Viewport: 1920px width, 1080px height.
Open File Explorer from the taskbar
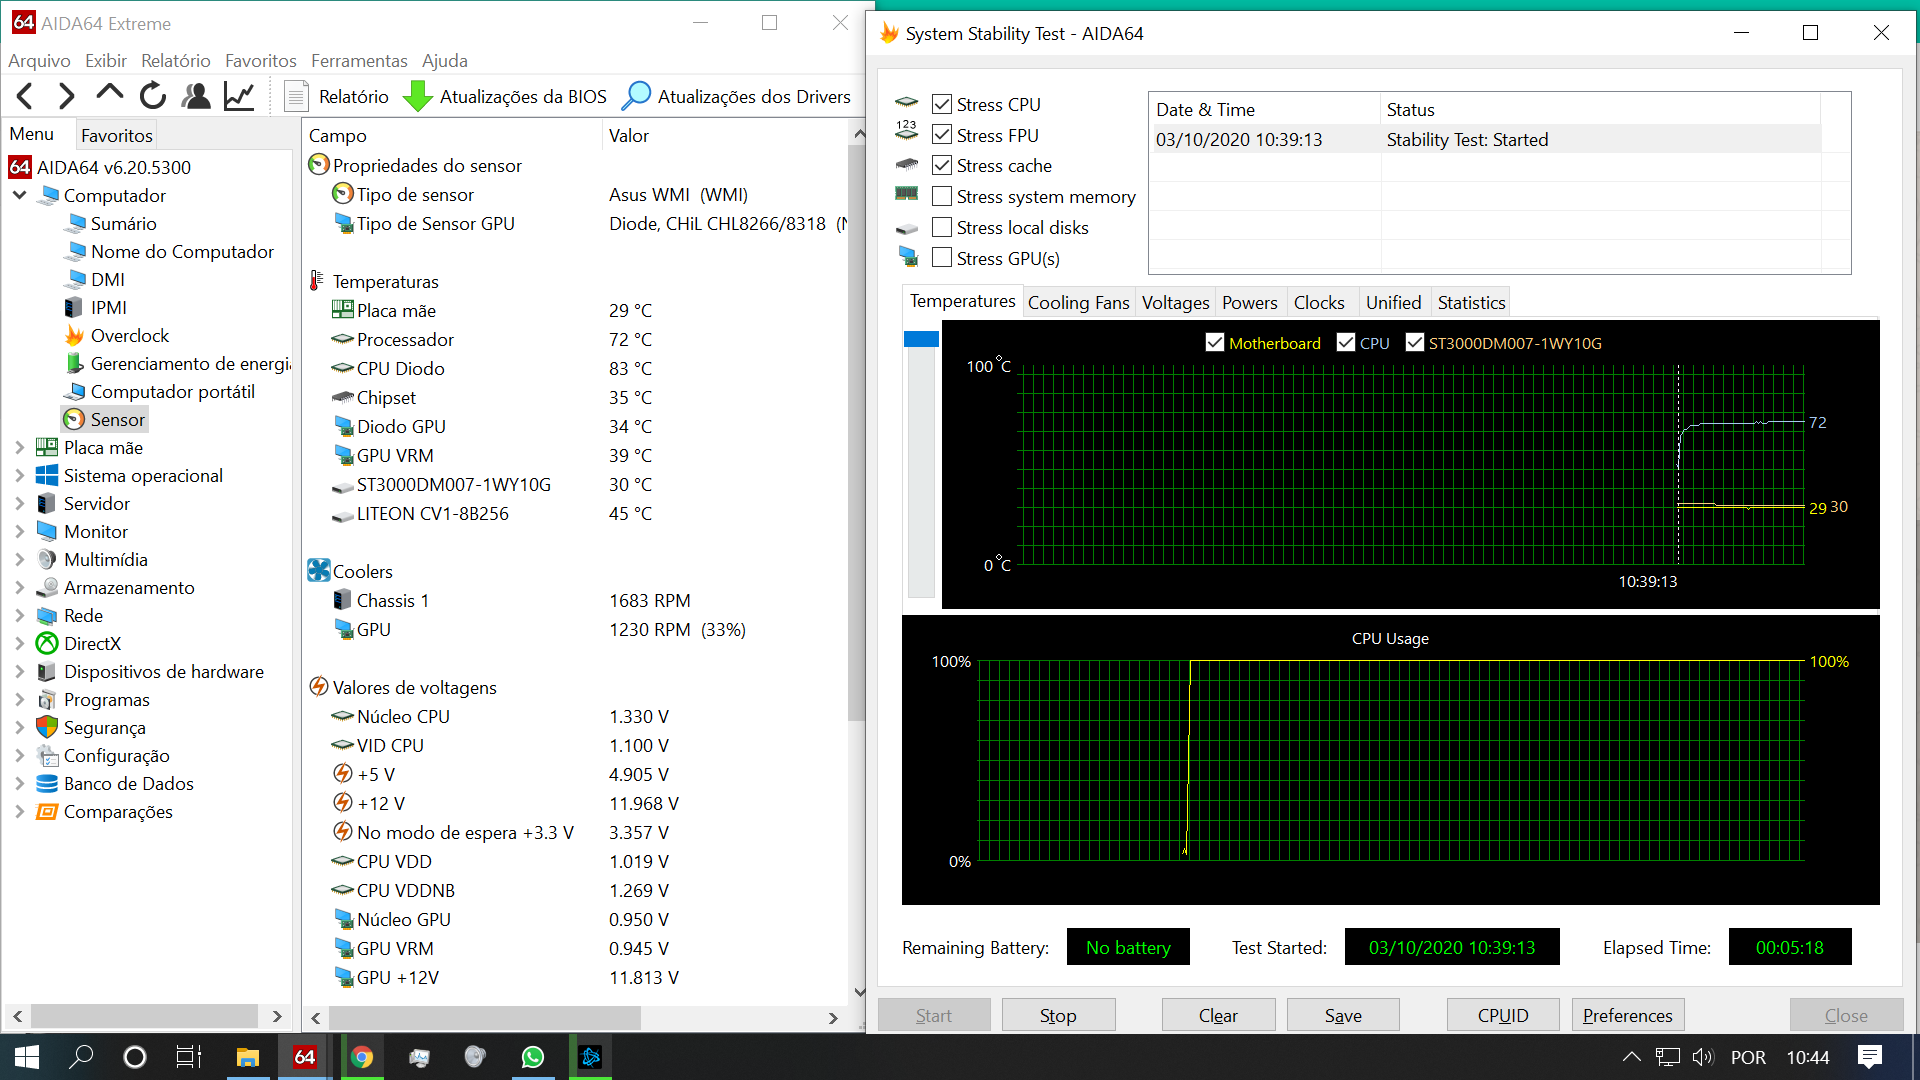click(247, 1057)
